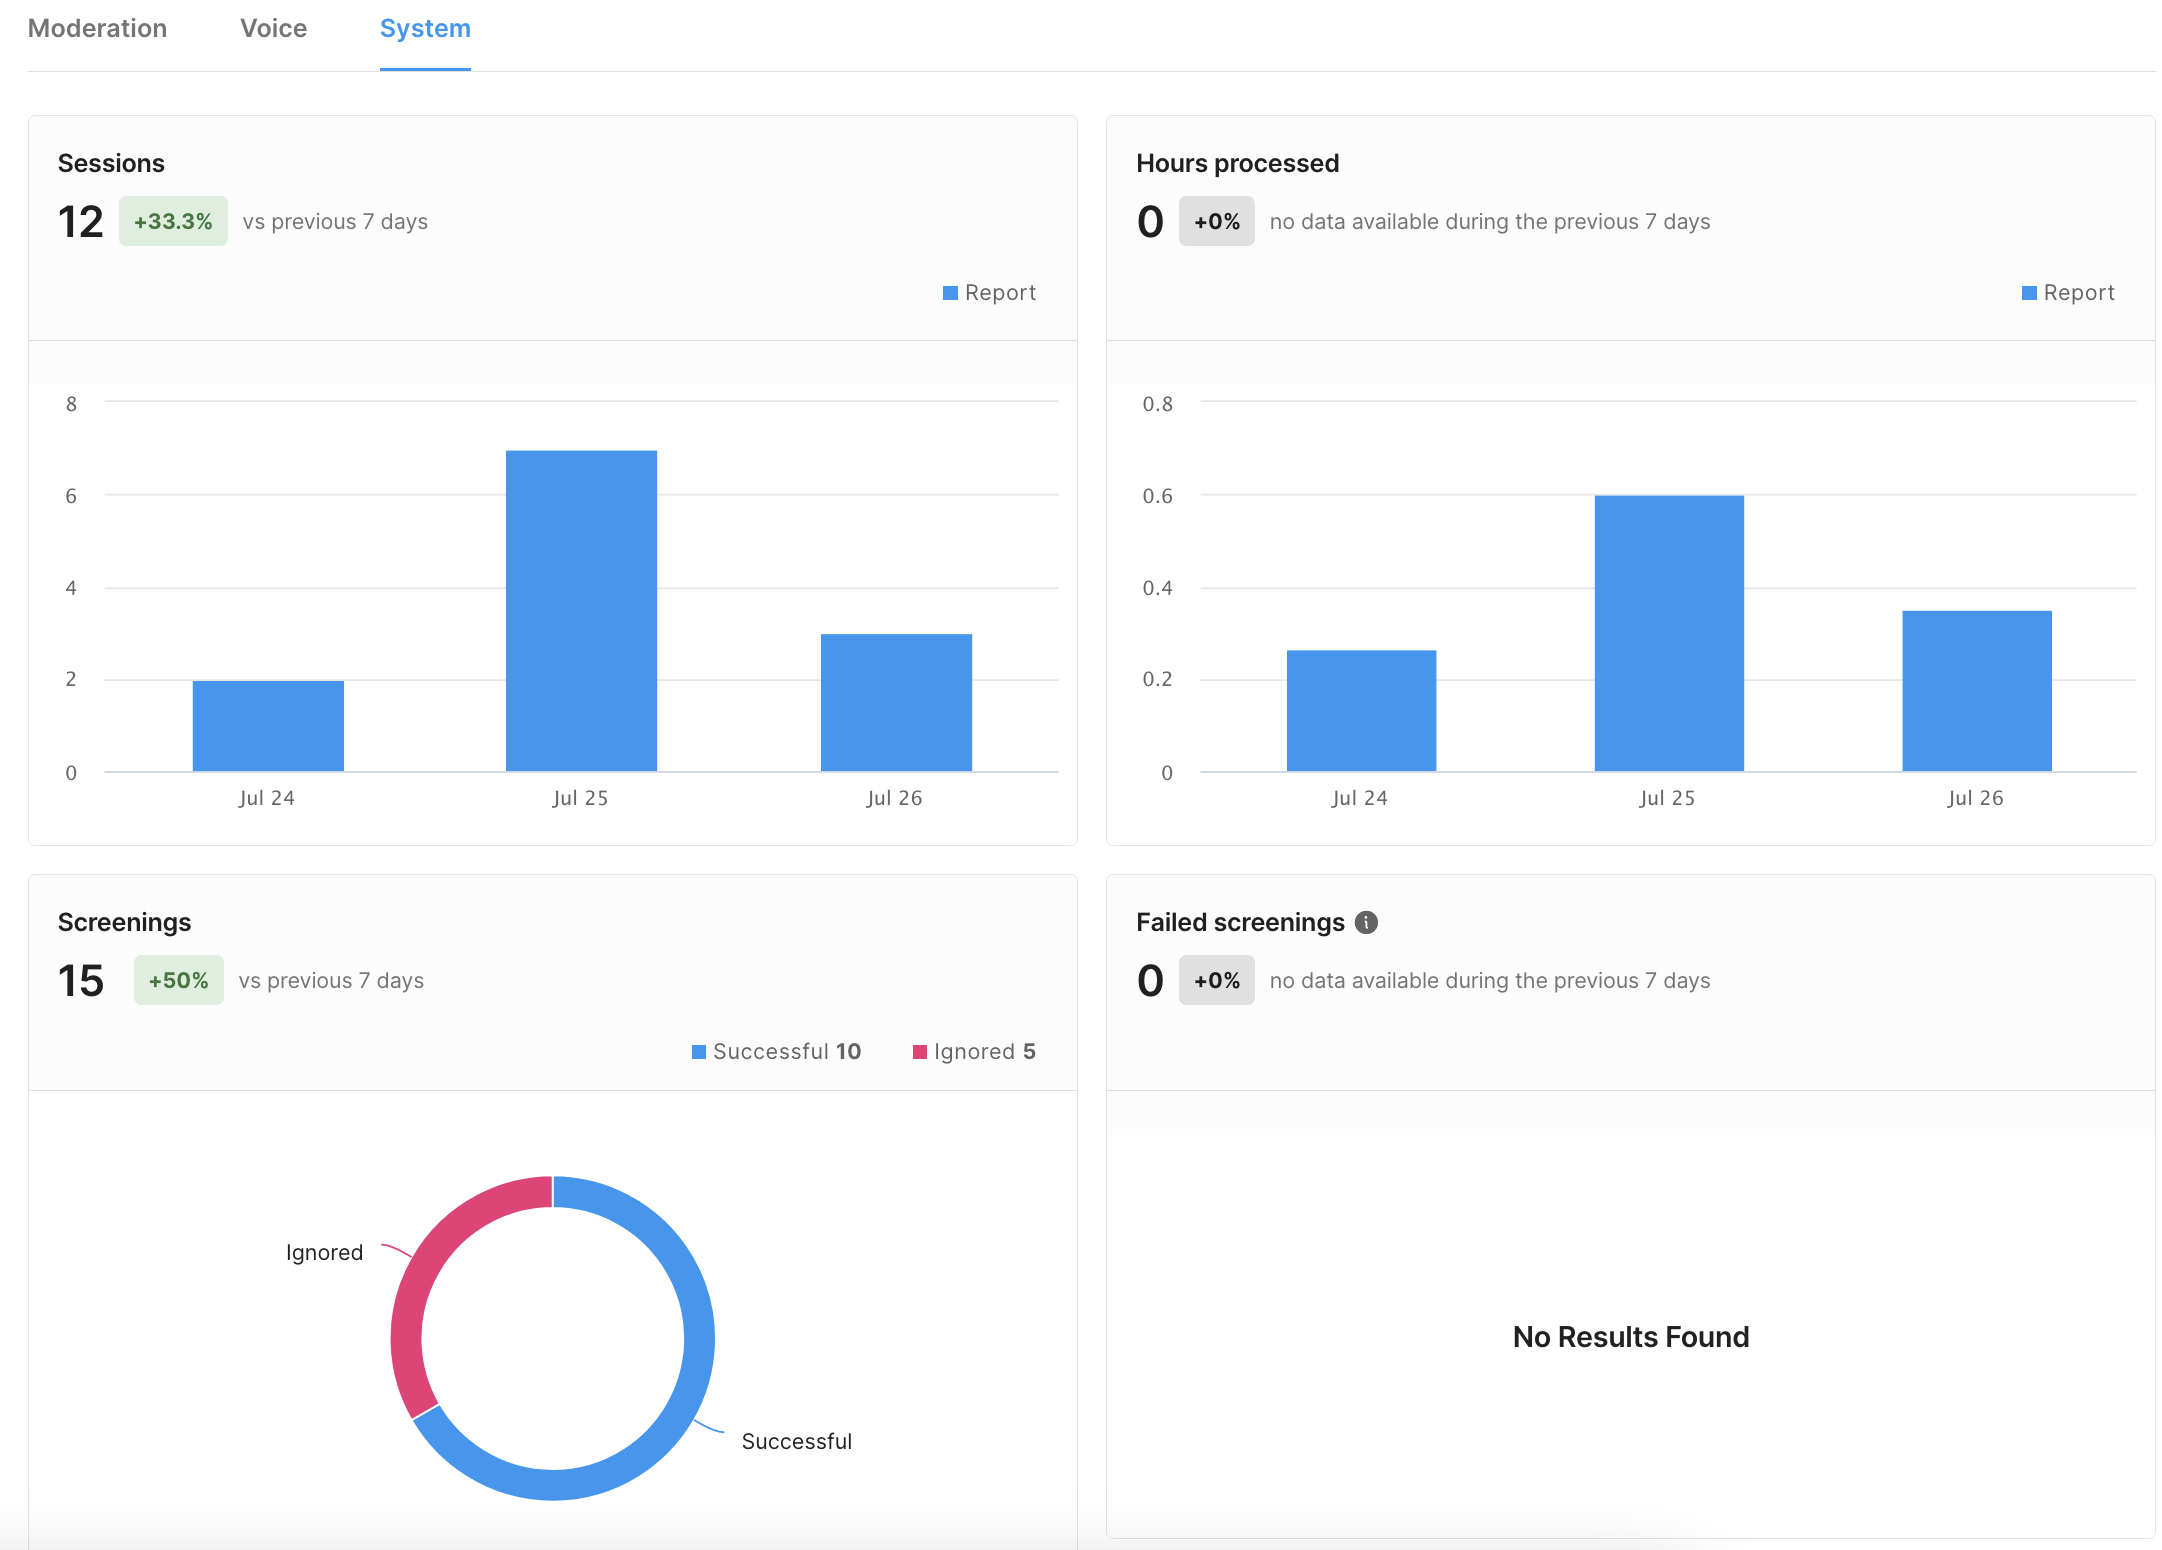Switch to the Moderation tab
The width and height of the screenshot is (2162, 1550).
(x=97, y=28)
